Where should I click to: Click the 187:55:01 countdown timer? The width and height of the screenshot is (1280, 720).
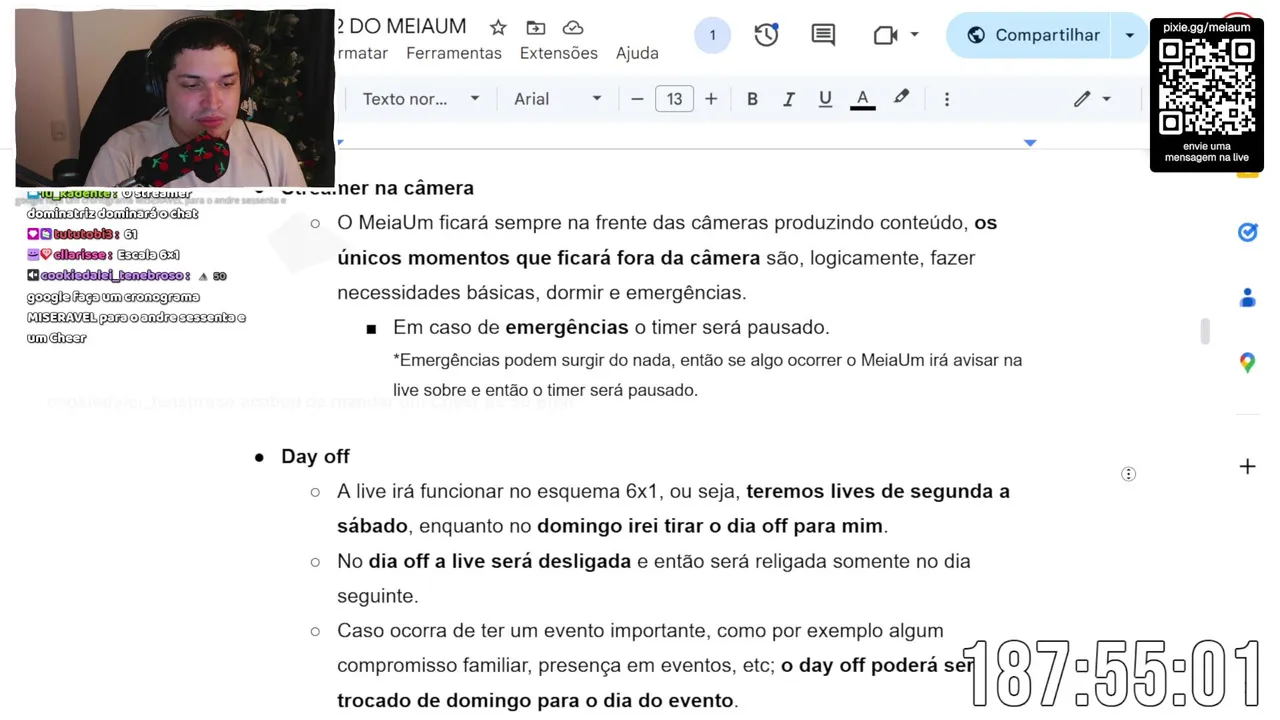click(1112, 674)
